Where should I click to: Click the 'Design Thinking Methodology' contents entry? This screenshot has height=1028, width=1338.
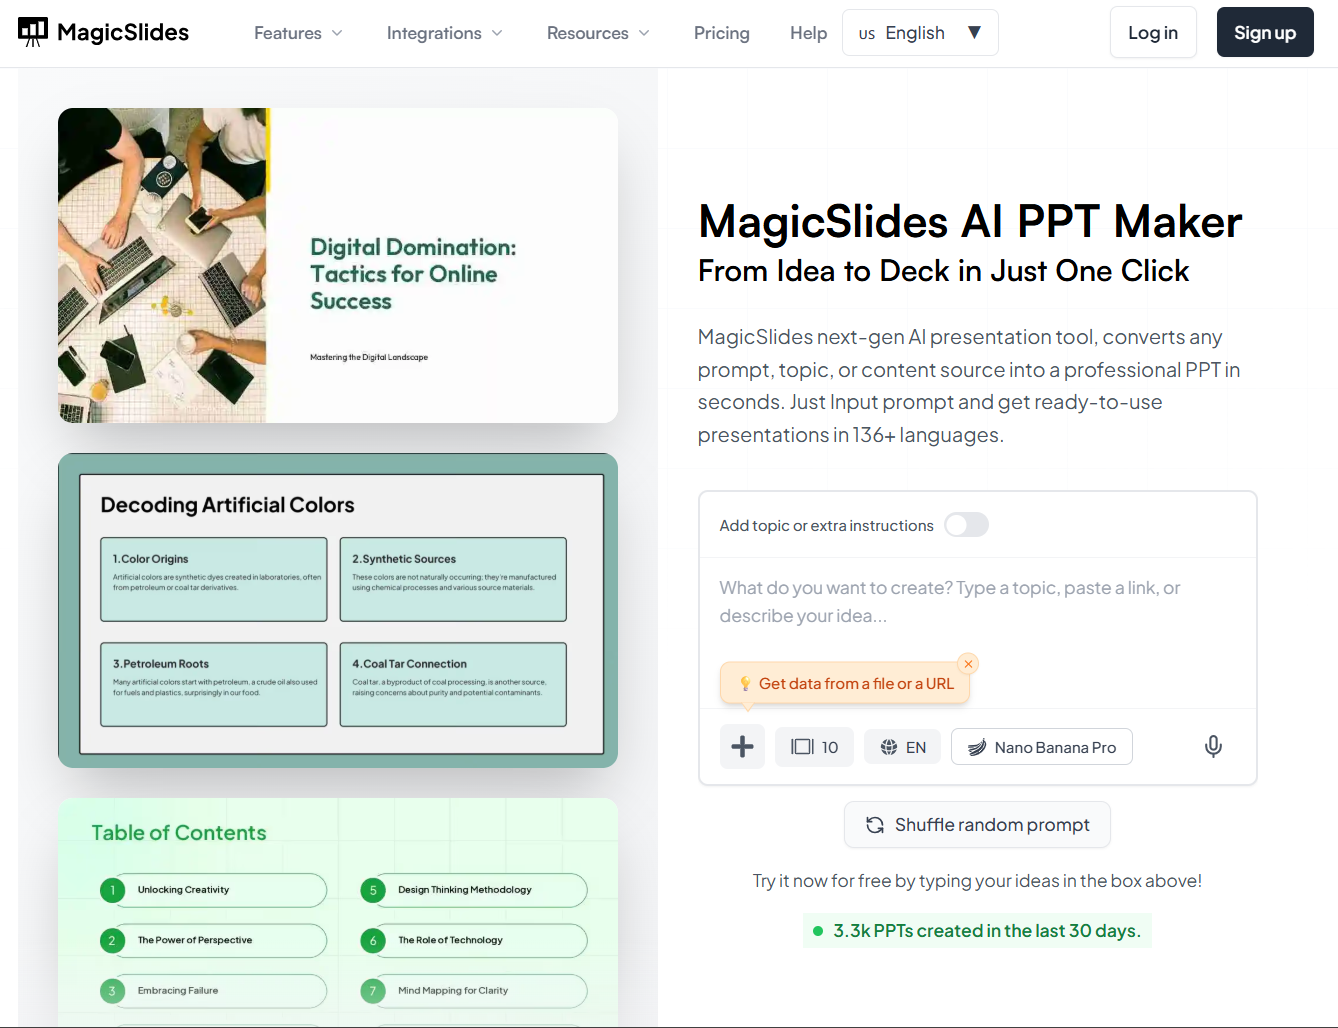pyautogui.click(x=474, y=890)
